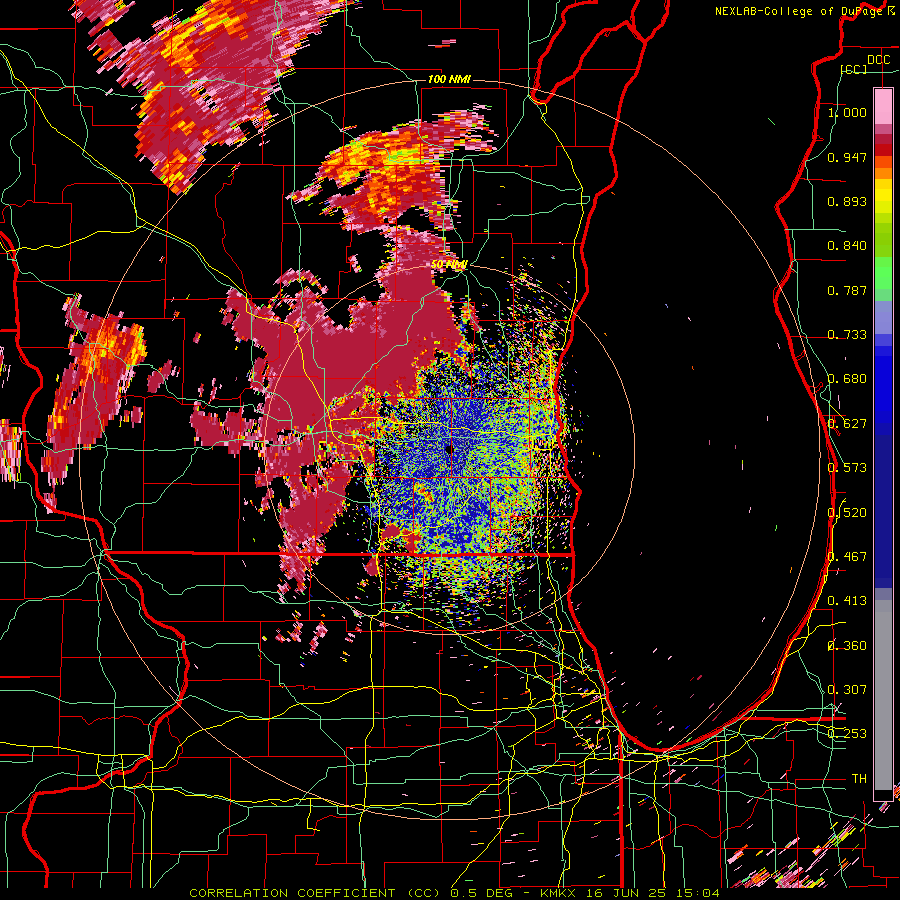
Task: Select the 0.360 color scale value
Action: tap(847, 646)
